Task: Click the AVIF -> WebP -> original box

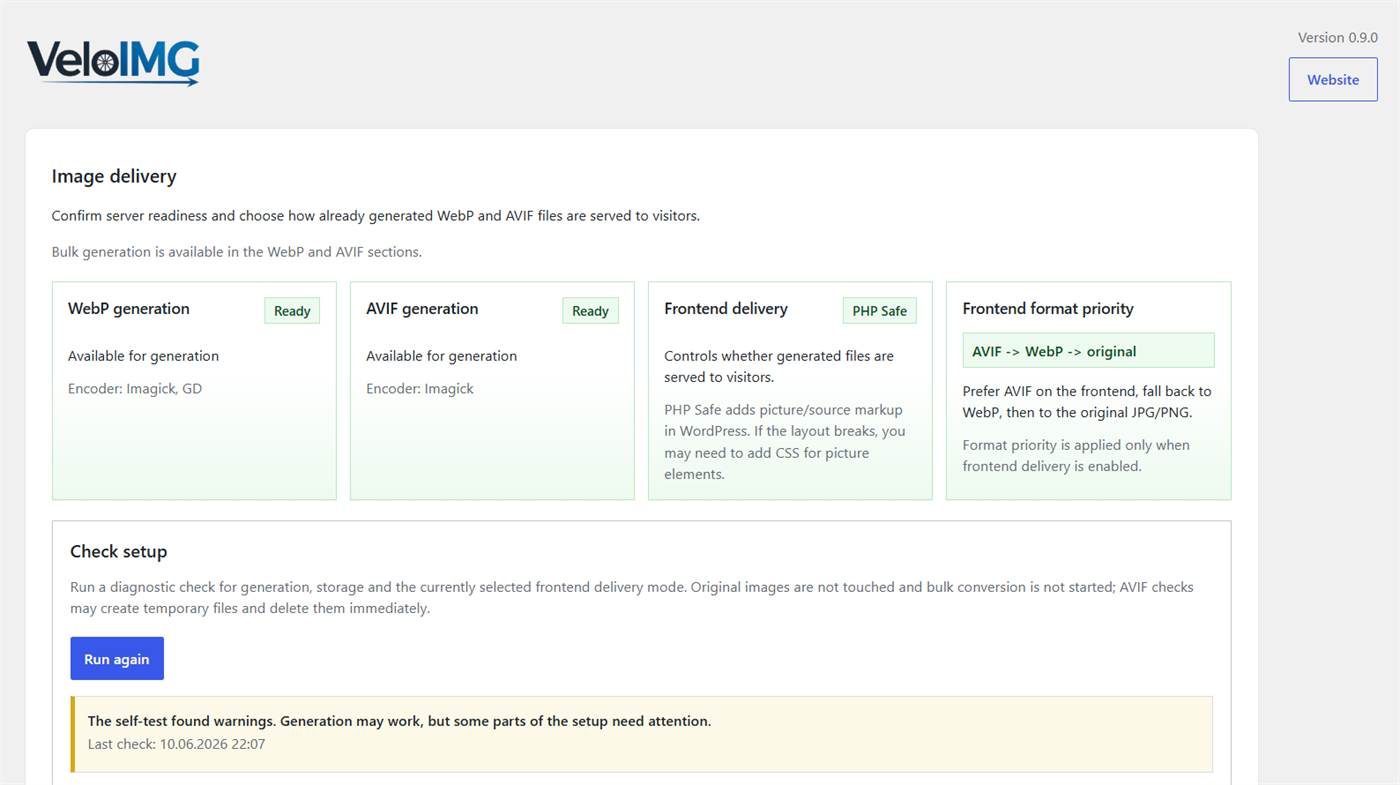Action: click(1089, 351)
